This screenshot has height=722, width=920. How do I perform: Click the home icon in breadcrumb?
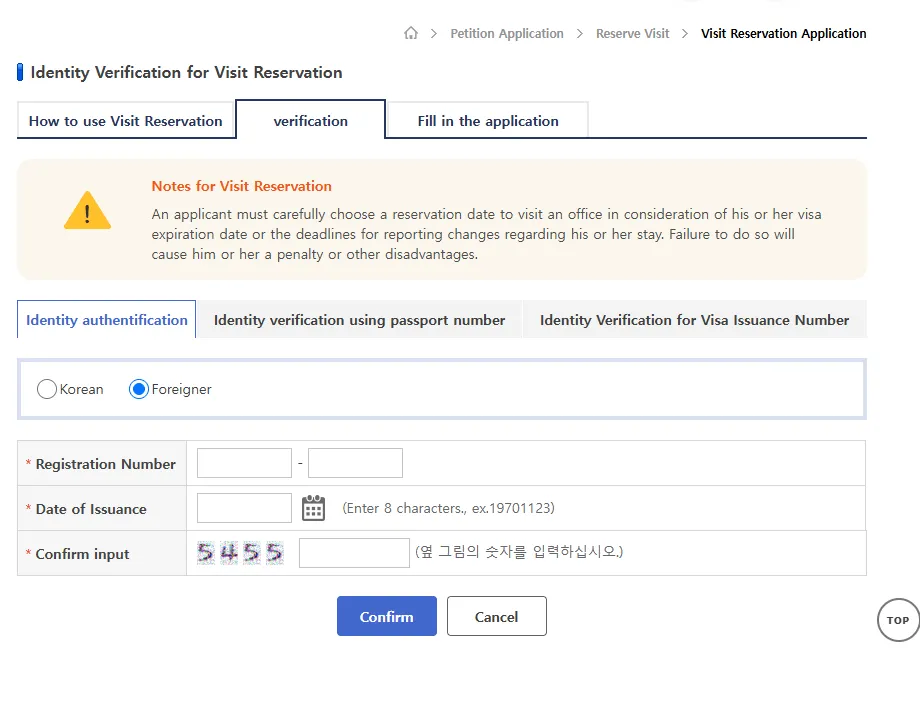pyautogui.click(x=411, y=33)
